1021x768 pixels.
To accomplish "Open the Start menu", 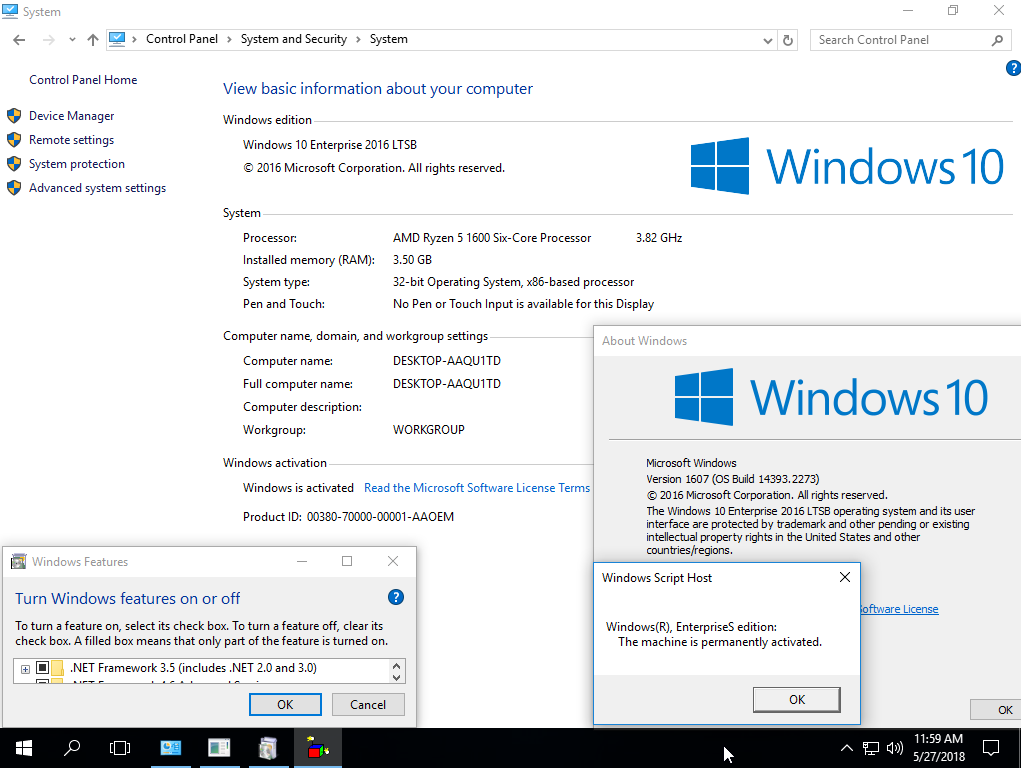I will pos(24,748).
